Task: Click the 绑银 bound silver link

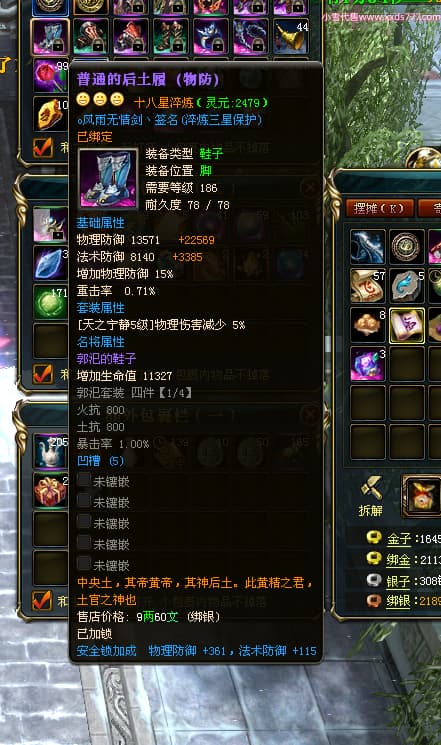Action: tap(399, 601)
